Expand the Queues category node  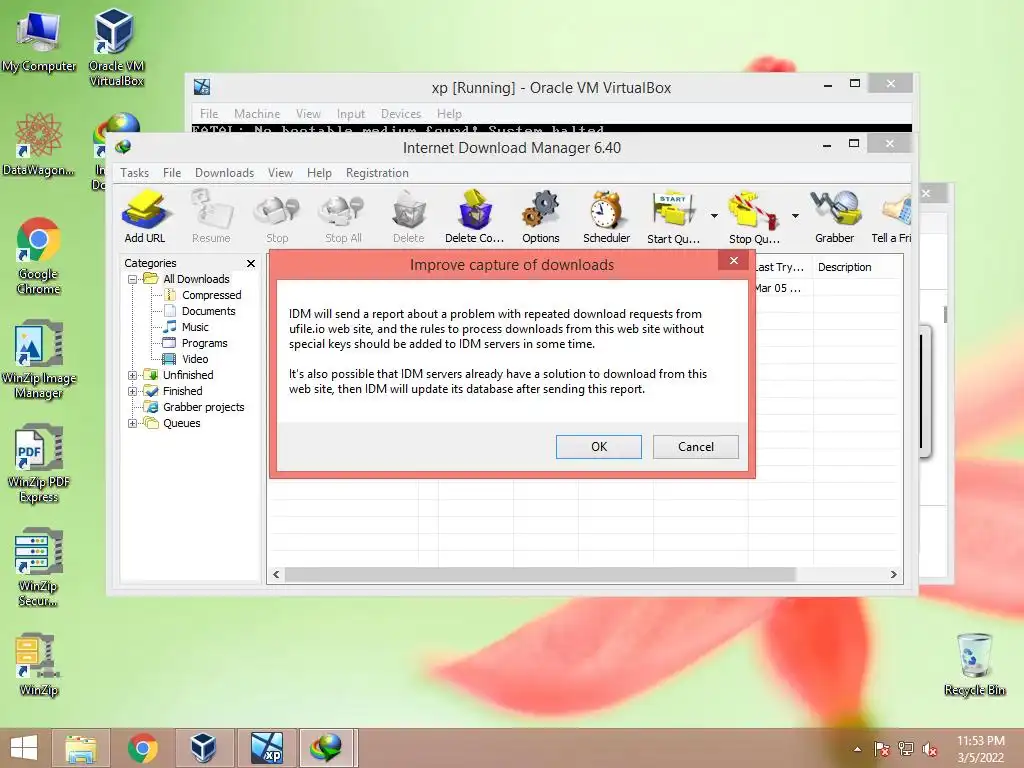(133, 423)
